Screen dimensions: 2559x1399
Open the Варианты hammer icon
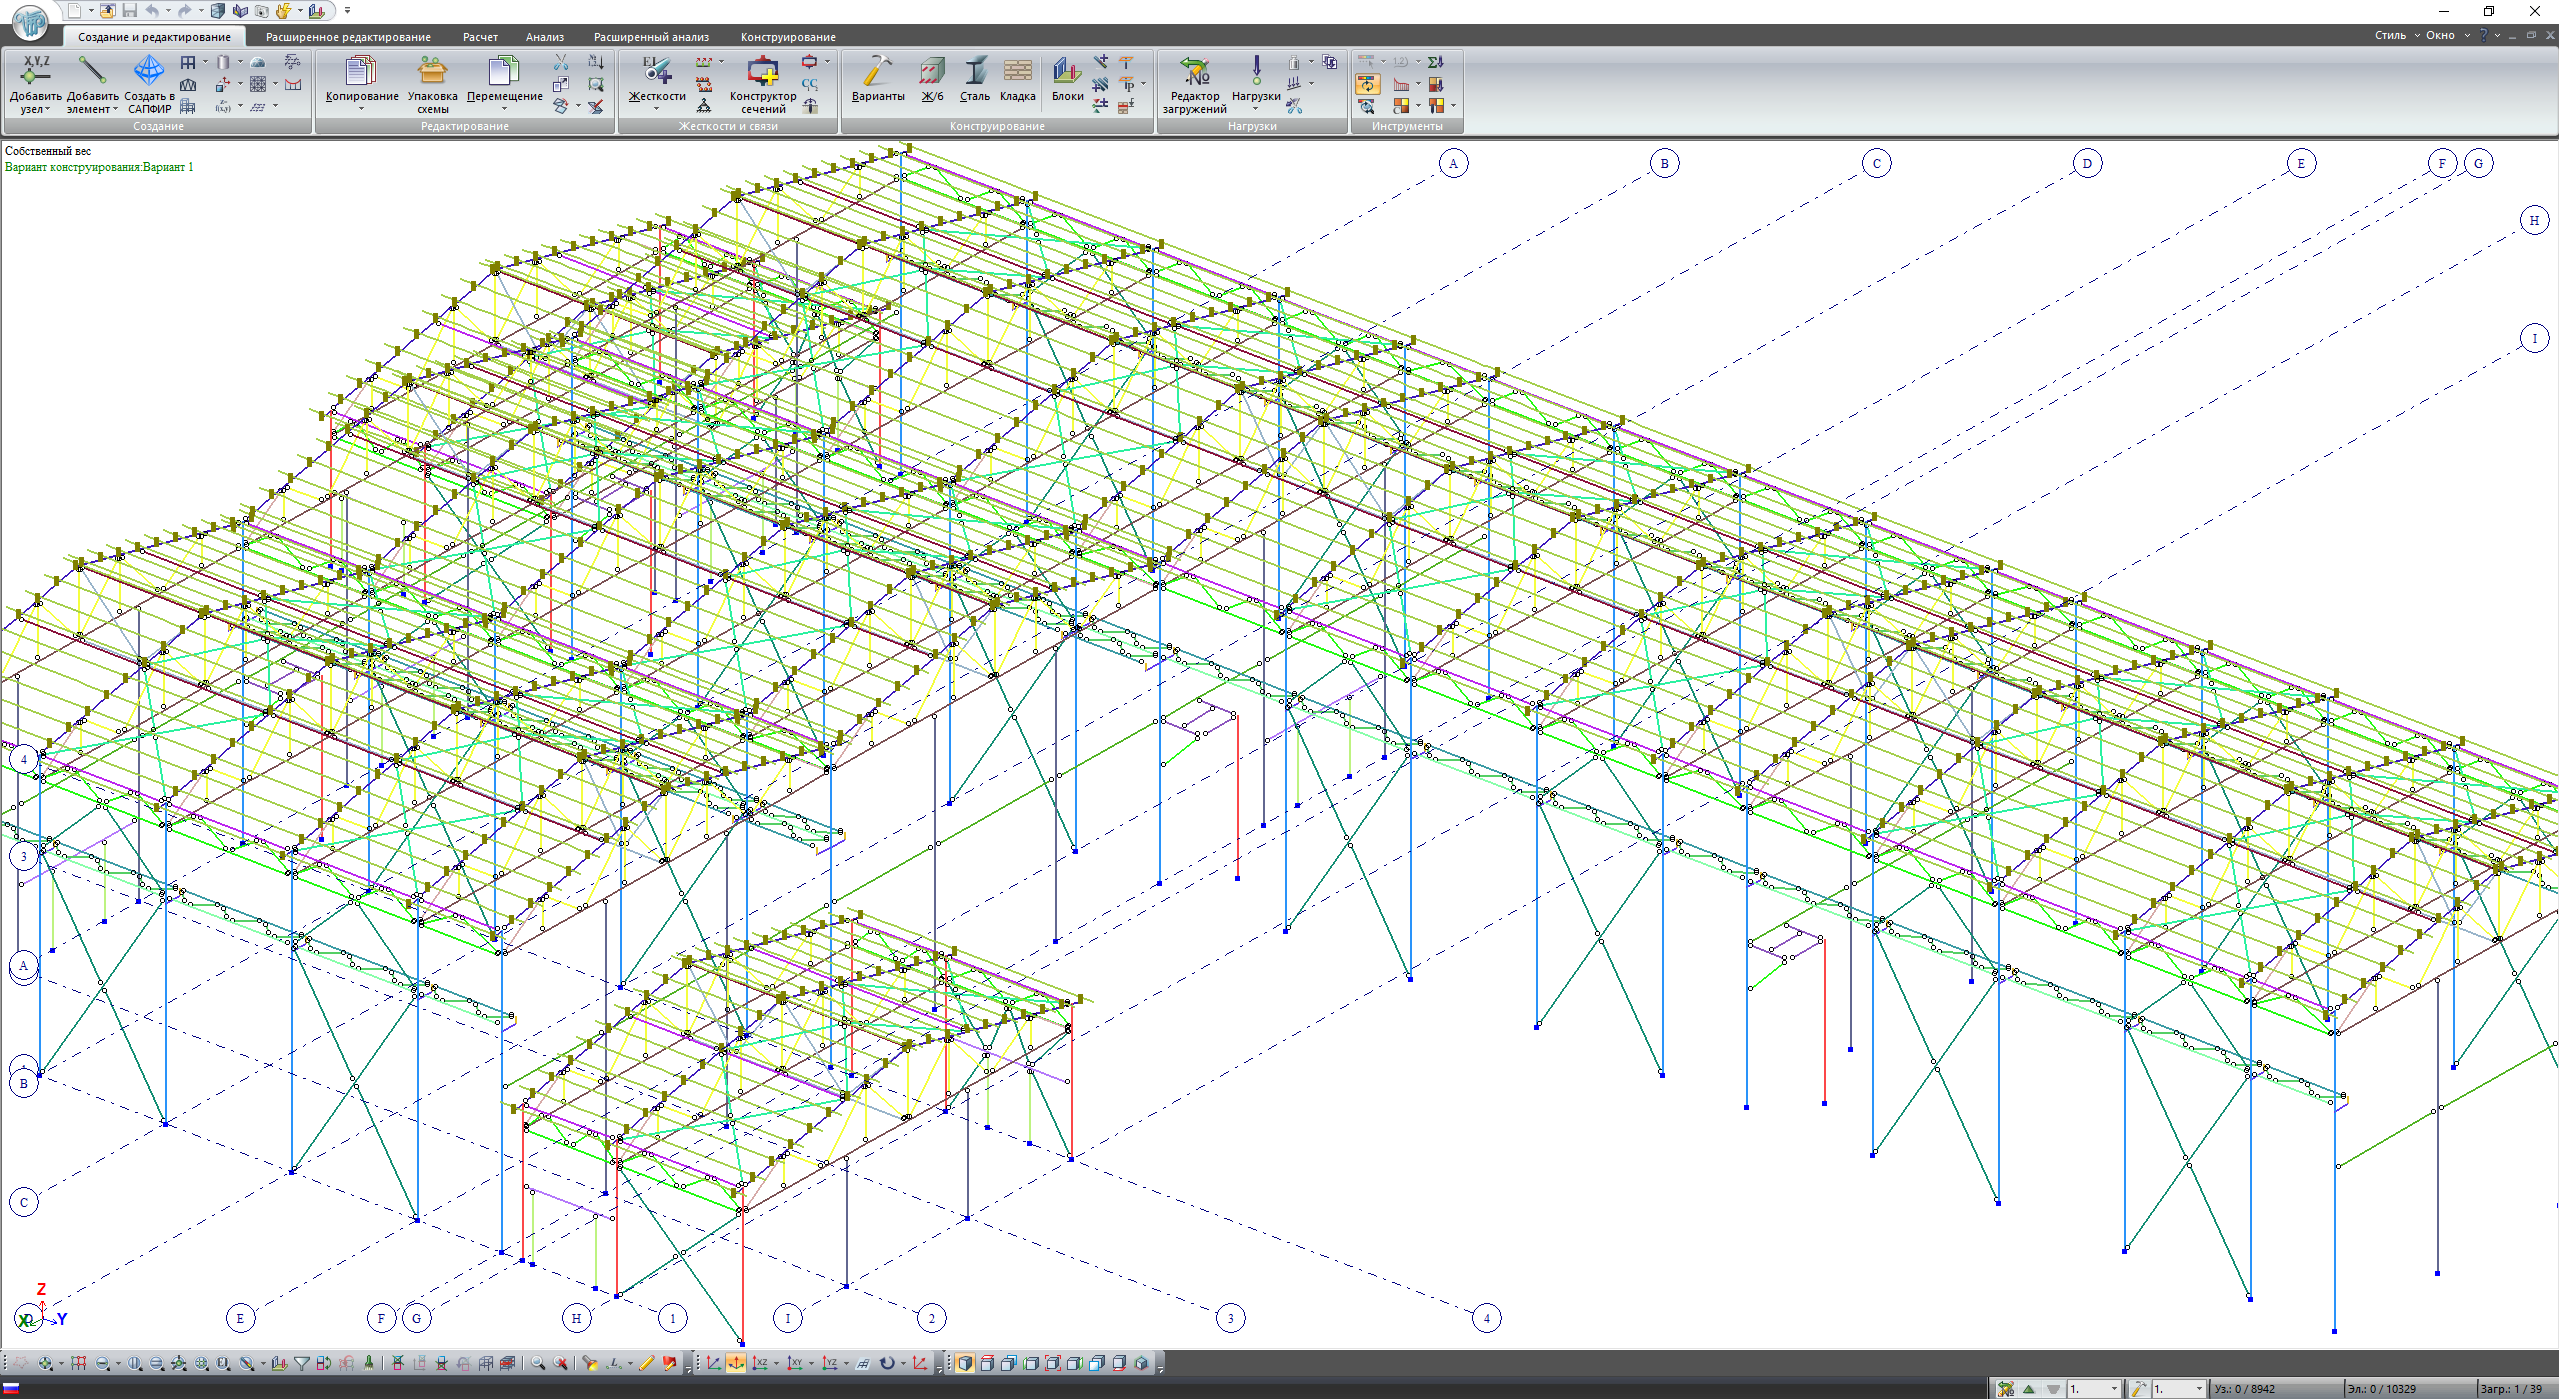[877, 72]
